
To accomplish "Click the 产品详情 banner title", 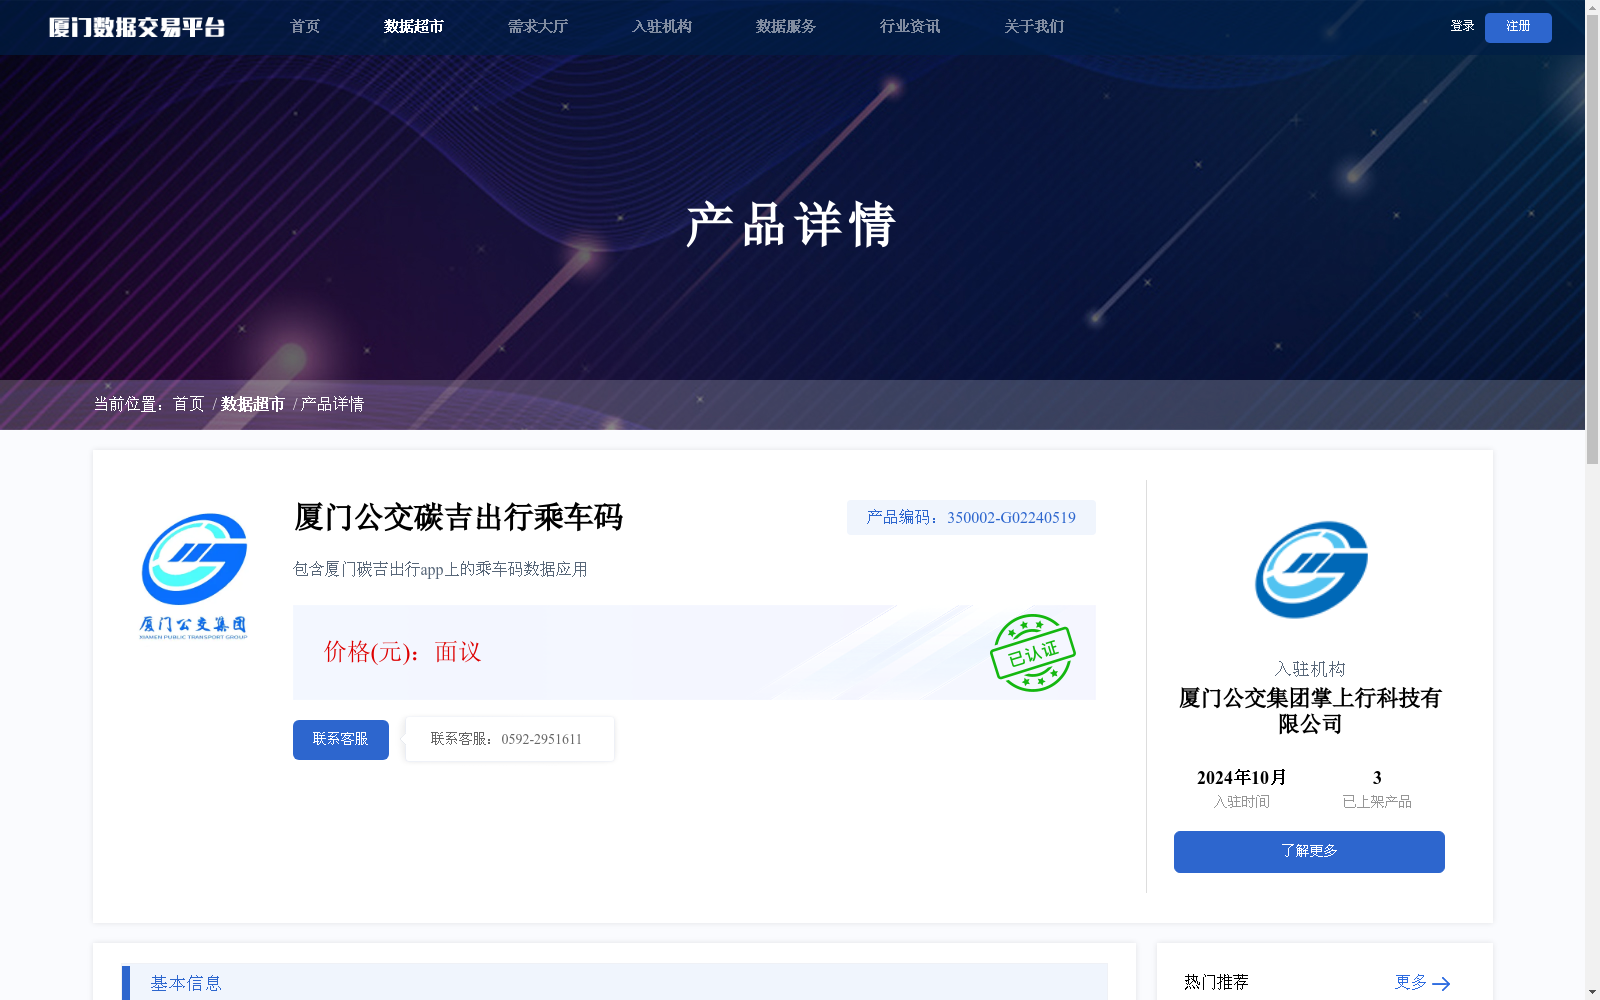I will click(791, 224).
